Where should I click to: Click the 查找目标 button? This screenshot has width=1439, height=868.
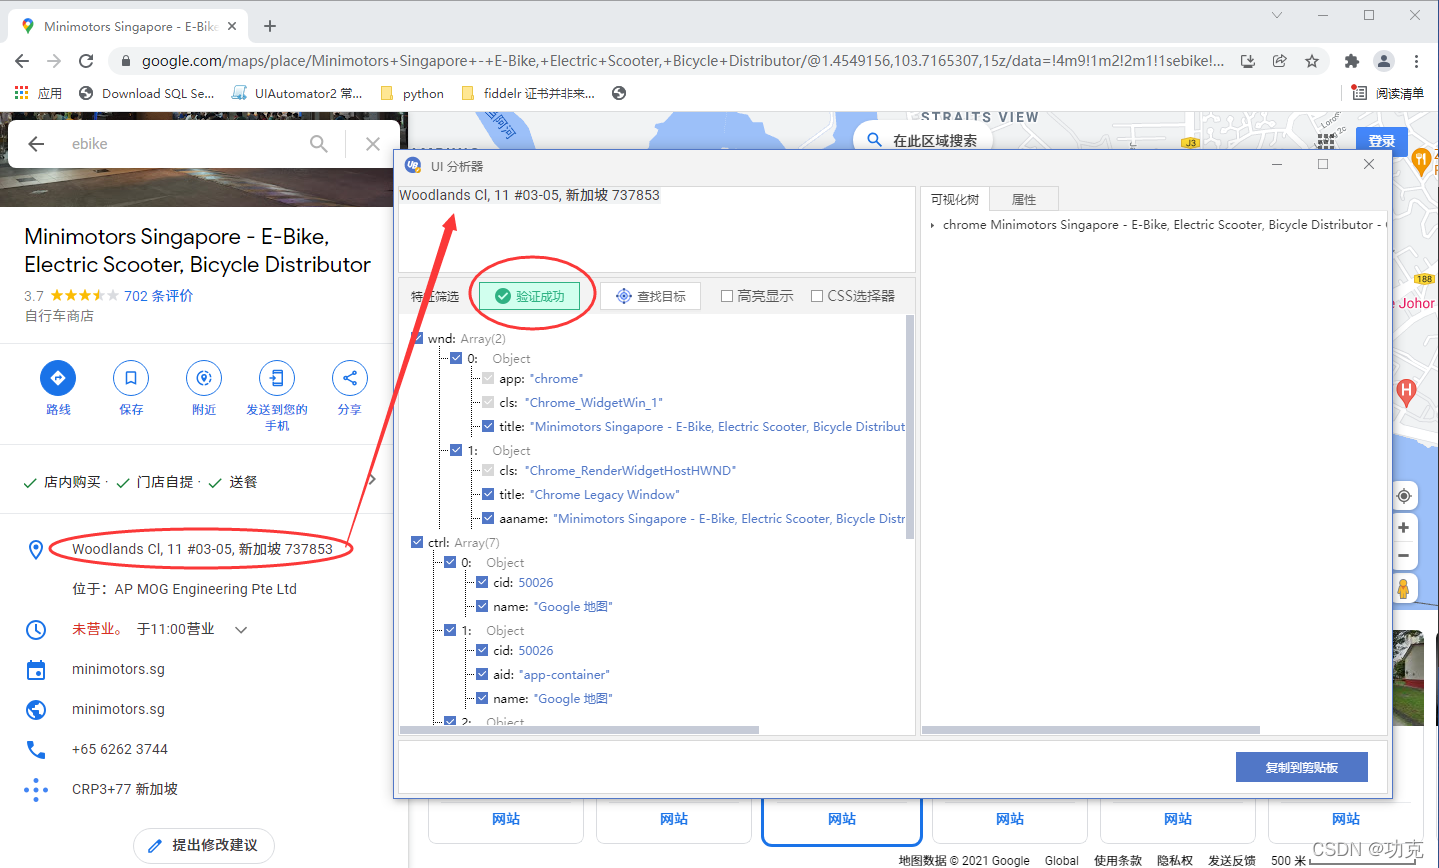(x=650, y=296)
